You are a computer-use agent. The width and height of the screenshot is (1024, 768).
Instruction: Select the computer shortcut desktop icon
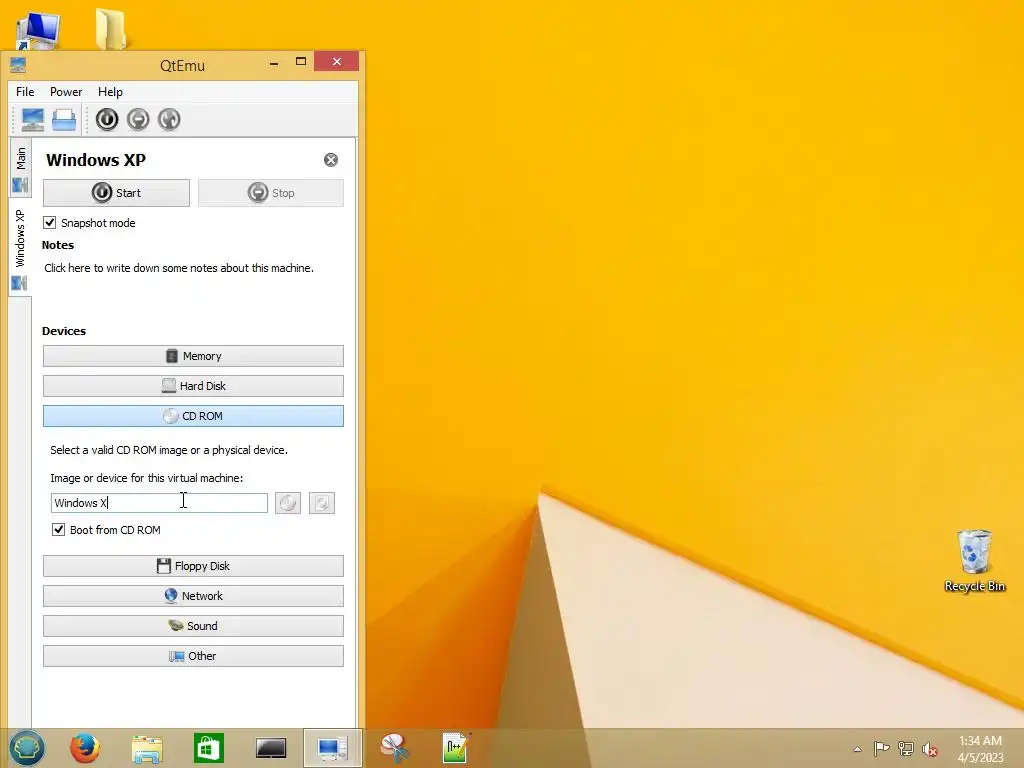tap(38, 30)
